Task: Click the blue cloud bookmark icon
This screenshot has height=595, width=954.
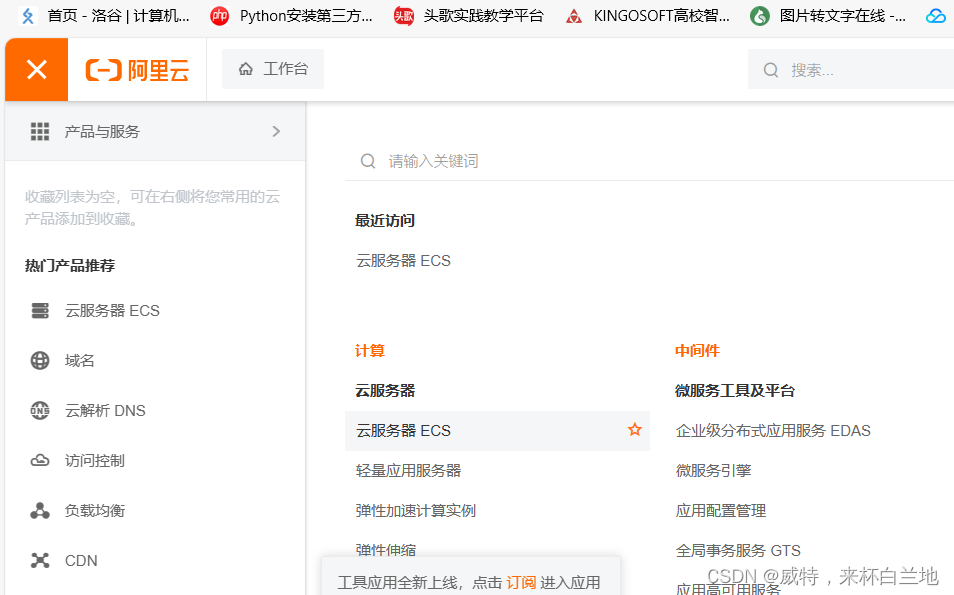Action: coord(935,16)
